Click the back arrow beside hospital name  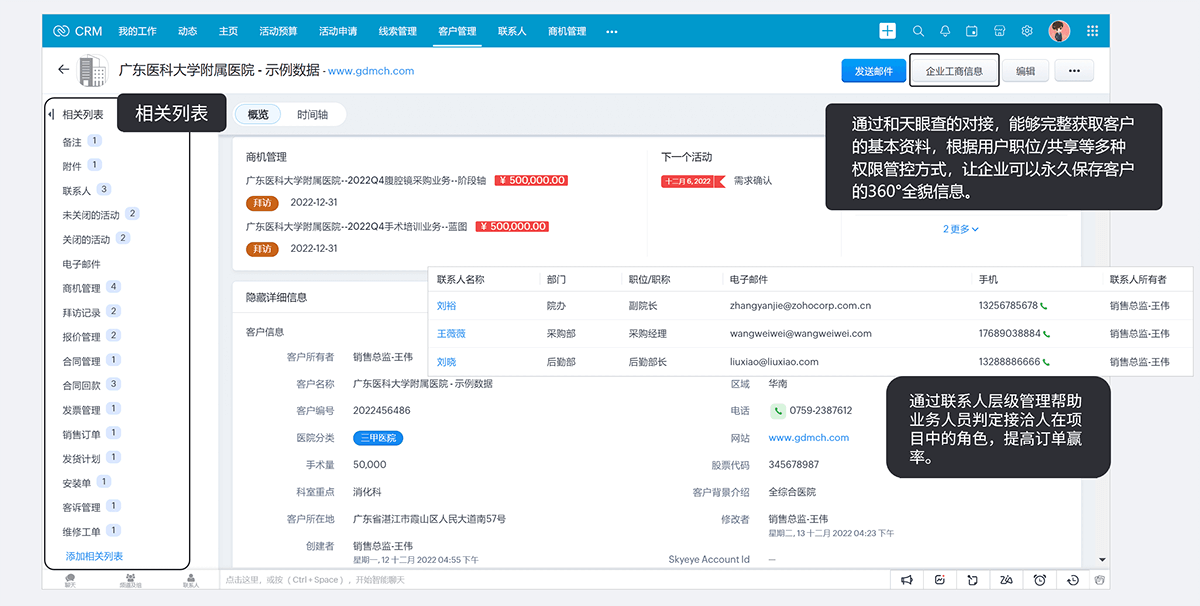point(64,70)
